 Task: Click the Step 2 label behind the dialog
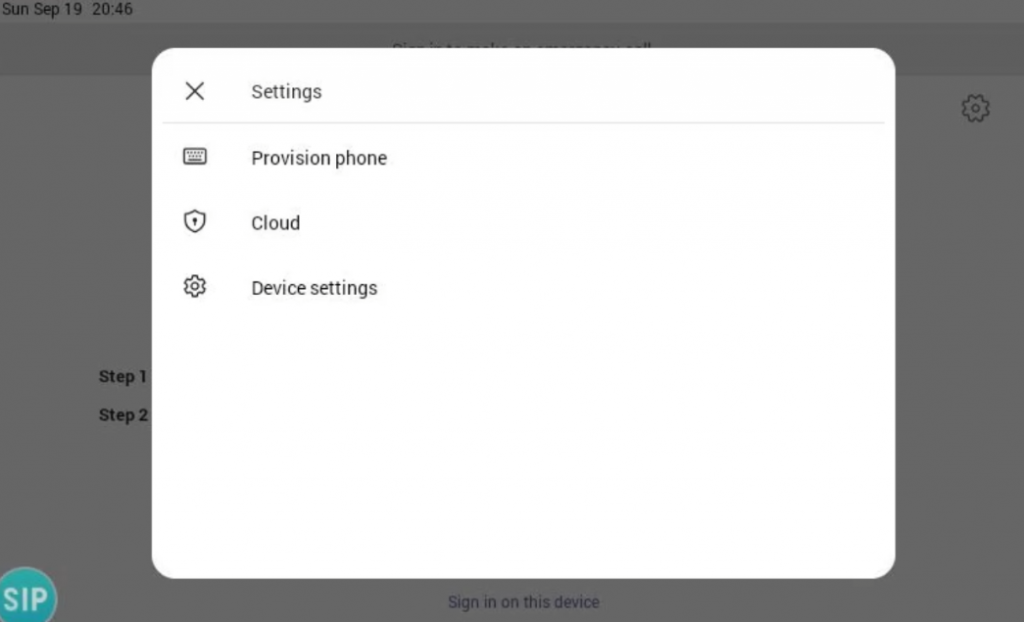point(123,415)
